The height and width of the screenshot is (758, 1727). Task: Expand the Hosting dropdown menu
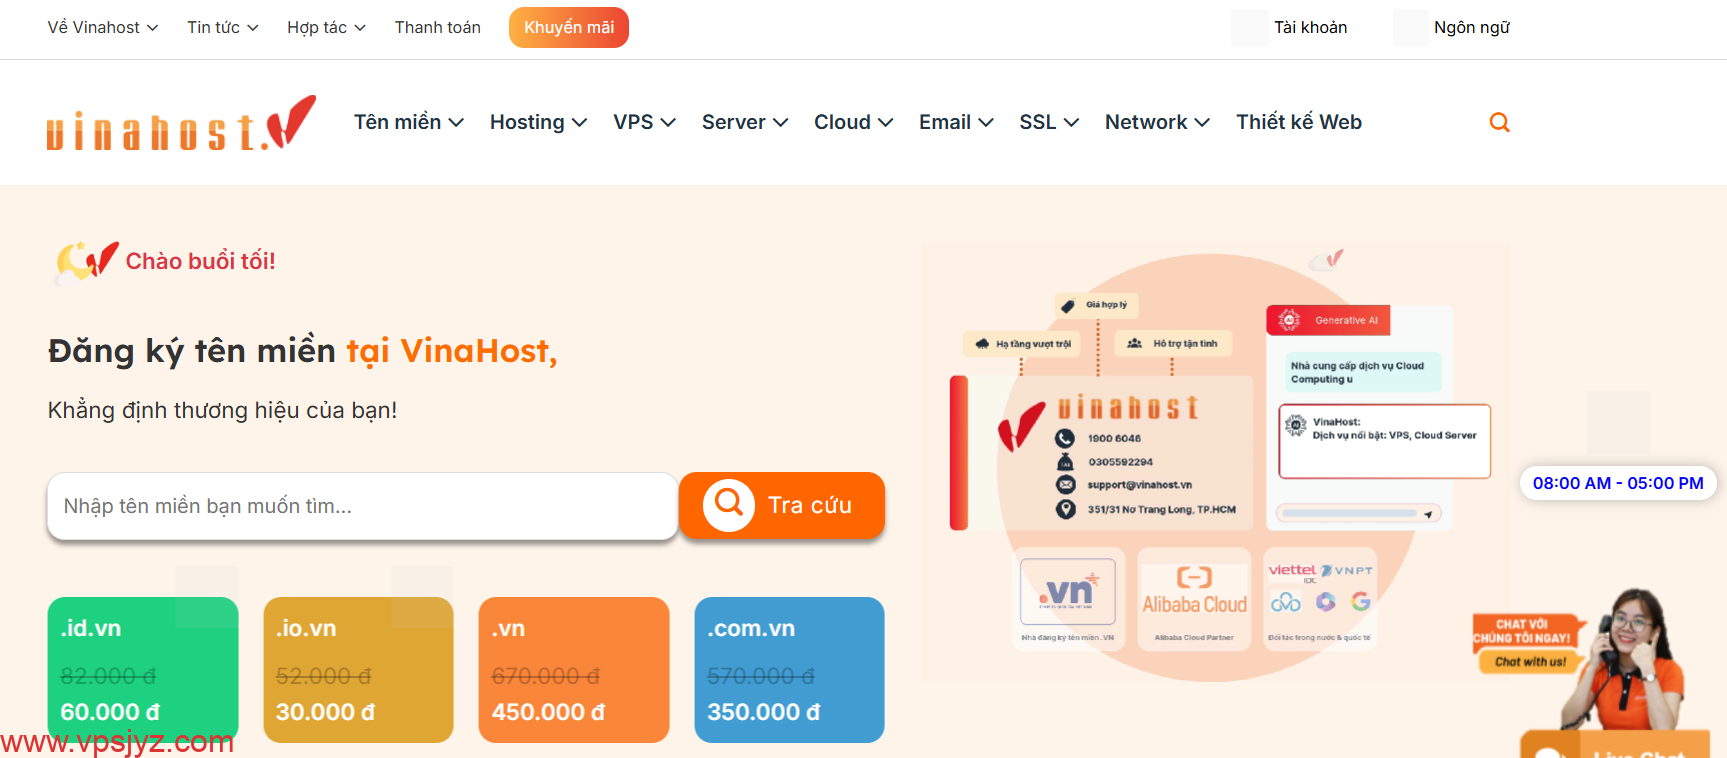[x=538, y=122]
